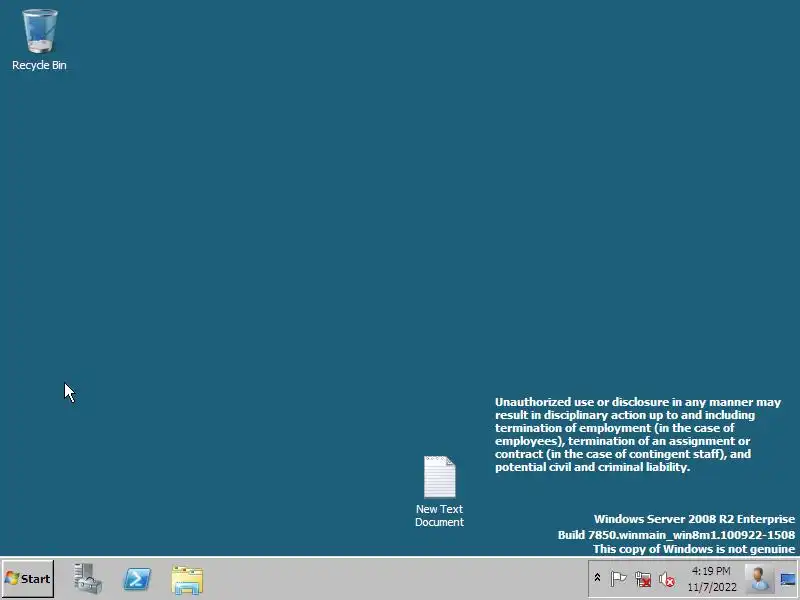Click the network status tray icon

click(643, 579)
